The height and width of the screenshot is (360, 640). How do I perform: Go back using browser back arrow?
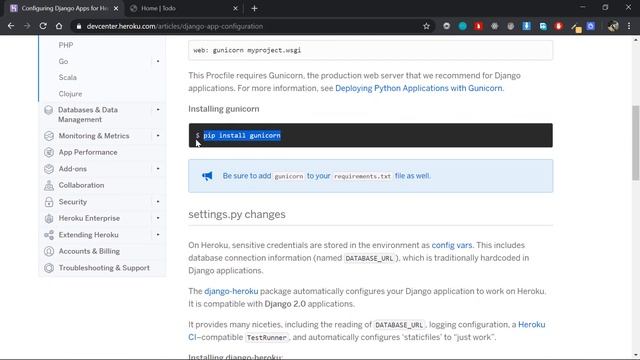coord(11,26)
